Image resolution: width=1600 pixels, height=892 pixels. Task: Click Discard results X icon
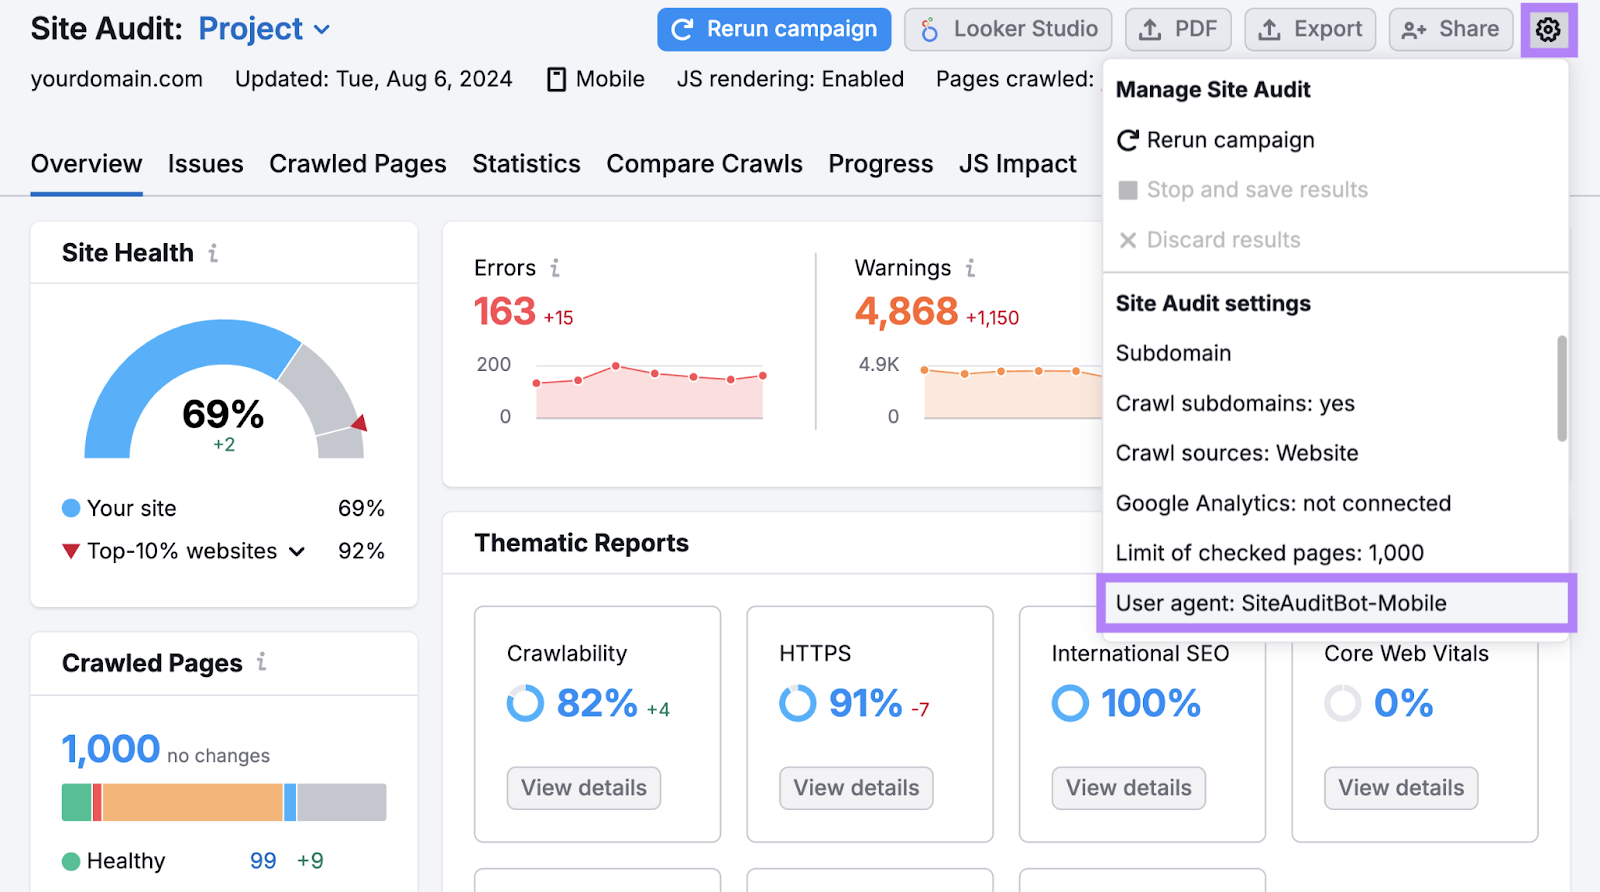click(x=1128, y=240)
